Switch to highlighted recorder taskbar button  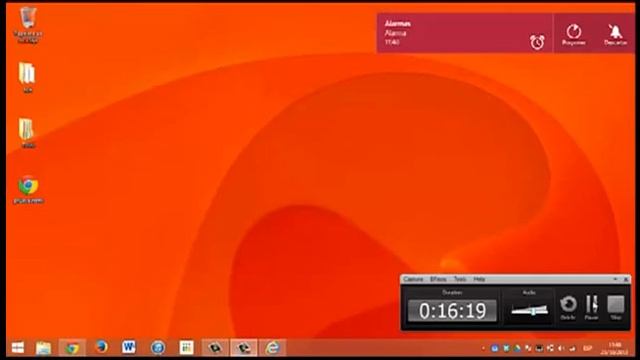click(x=244, y=348)
